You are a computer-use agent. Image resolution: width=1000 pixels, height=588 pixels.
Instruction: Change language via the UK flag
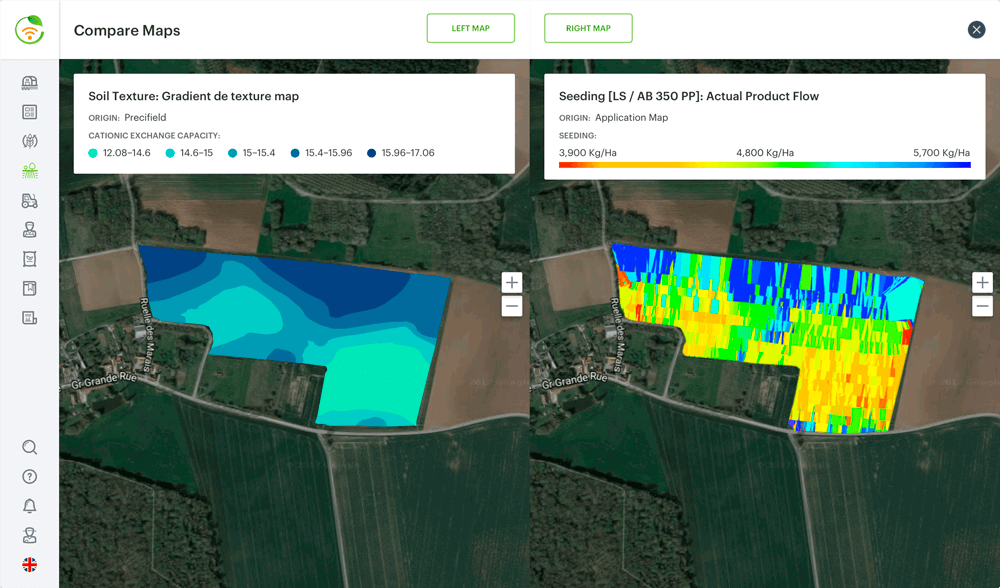(29, 565)
